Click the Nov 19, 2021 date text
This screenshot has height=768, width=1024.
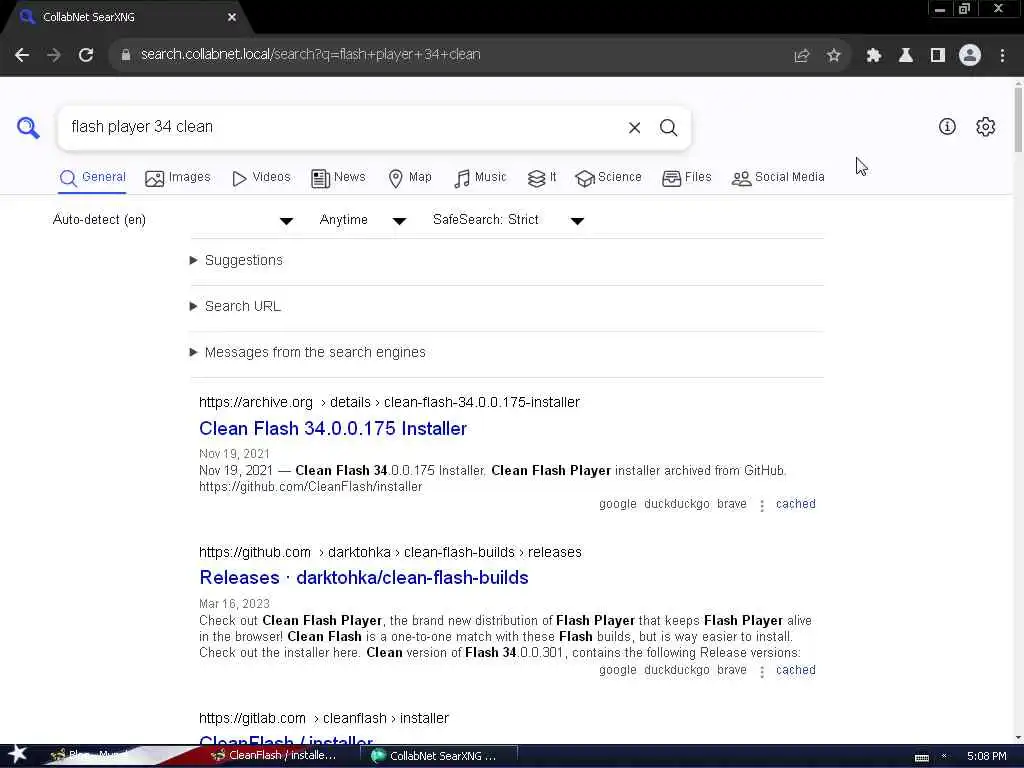click(x=234, y=454)
